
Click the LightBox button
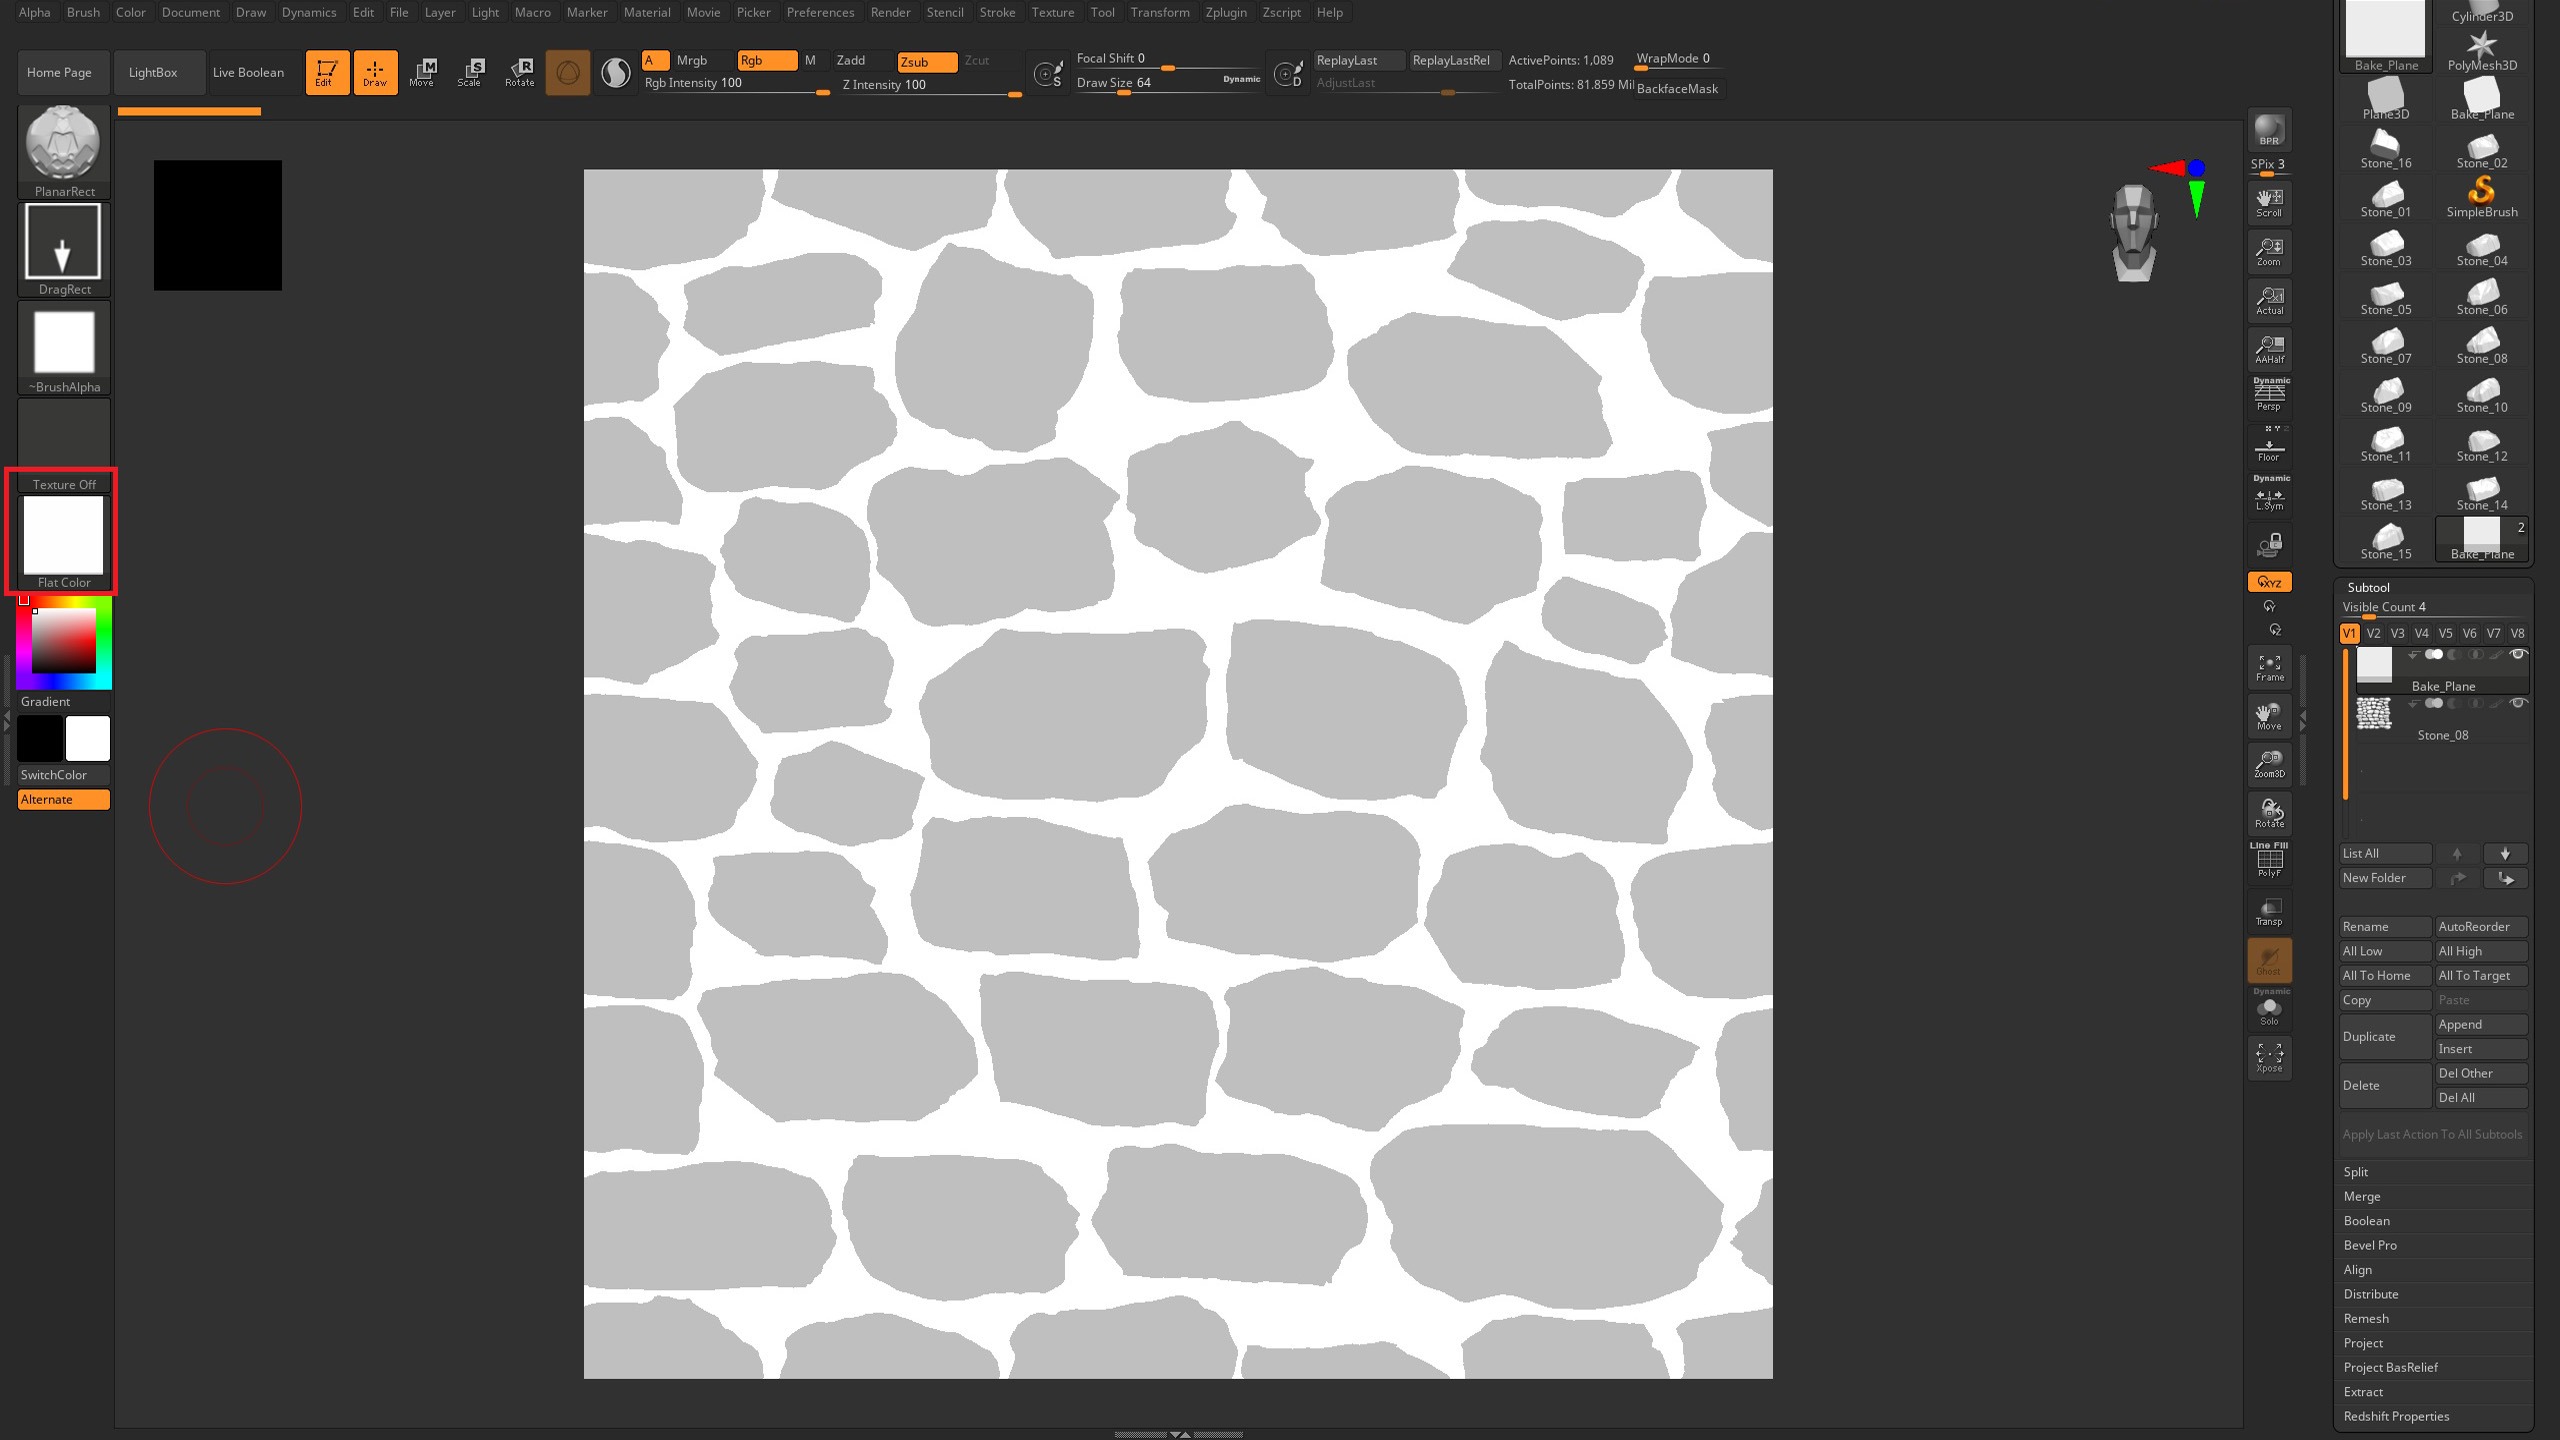click(x=160, y=72)
